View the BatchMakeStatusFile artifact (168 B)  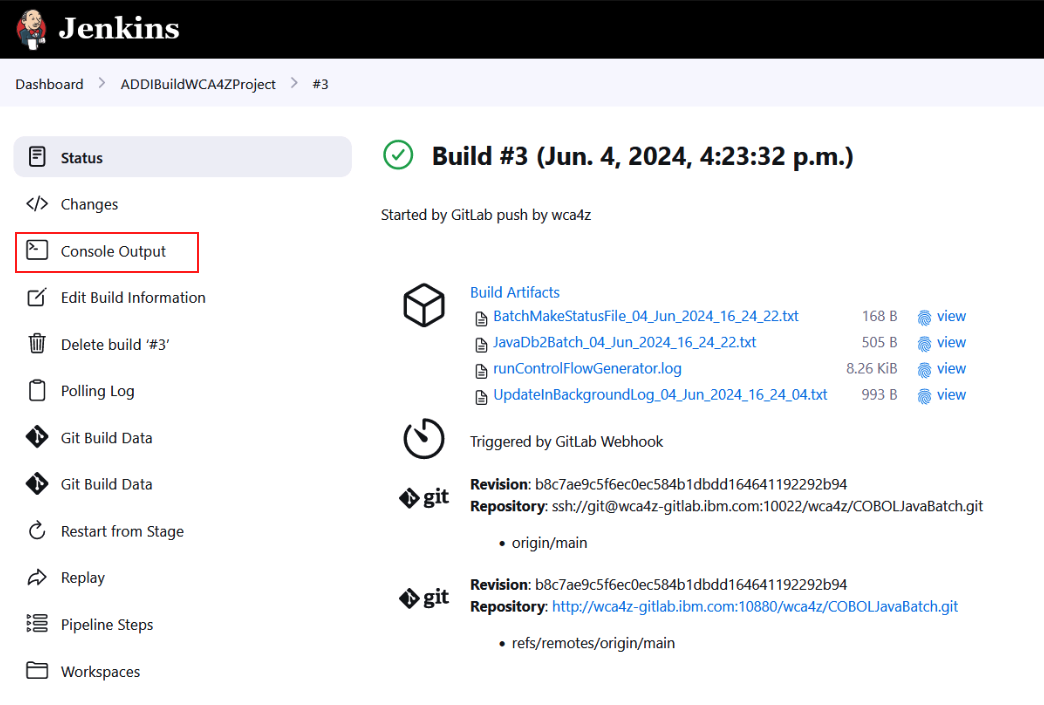(951, 316)
